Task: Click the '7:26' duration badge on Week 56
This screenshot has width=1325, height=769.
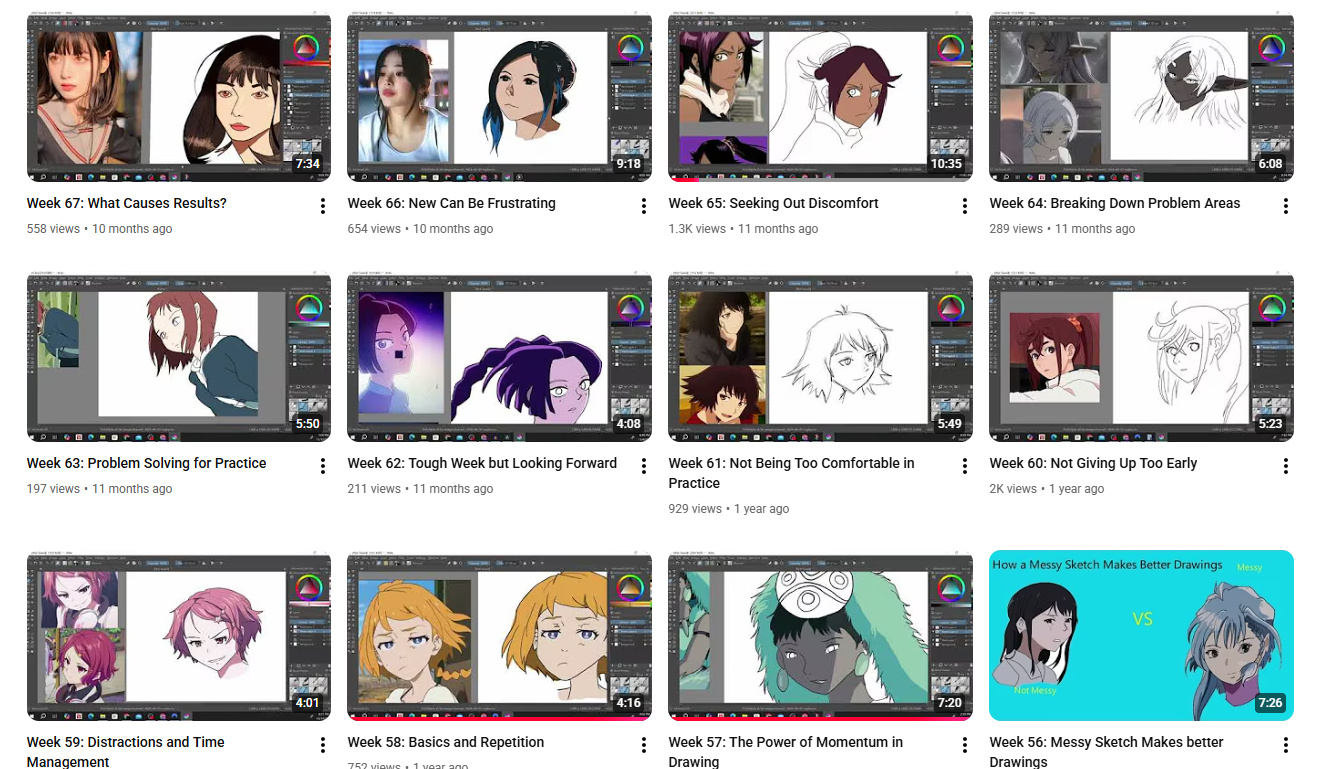Action: click(x=1271, y=703)
